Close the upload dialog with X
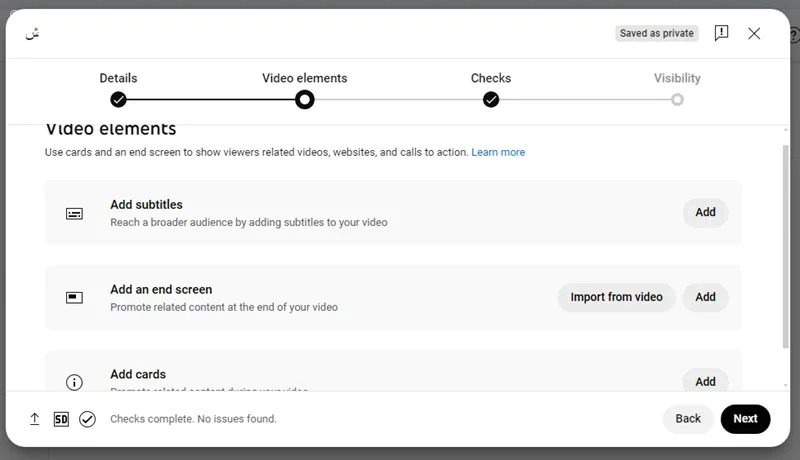The width and height of the screenshot is (800, 460). pos(754,34)
